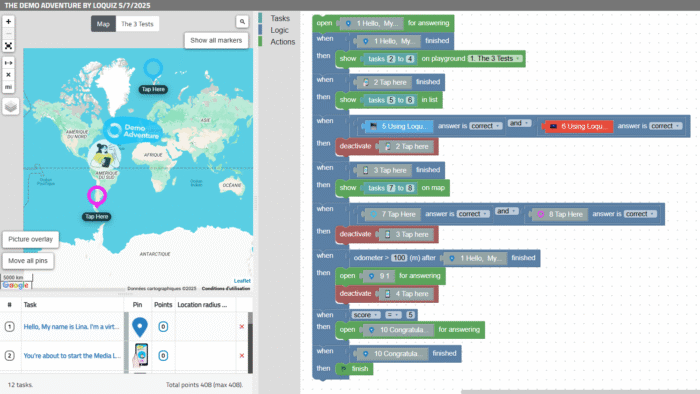Open the map layers icon

click(11, 106)
